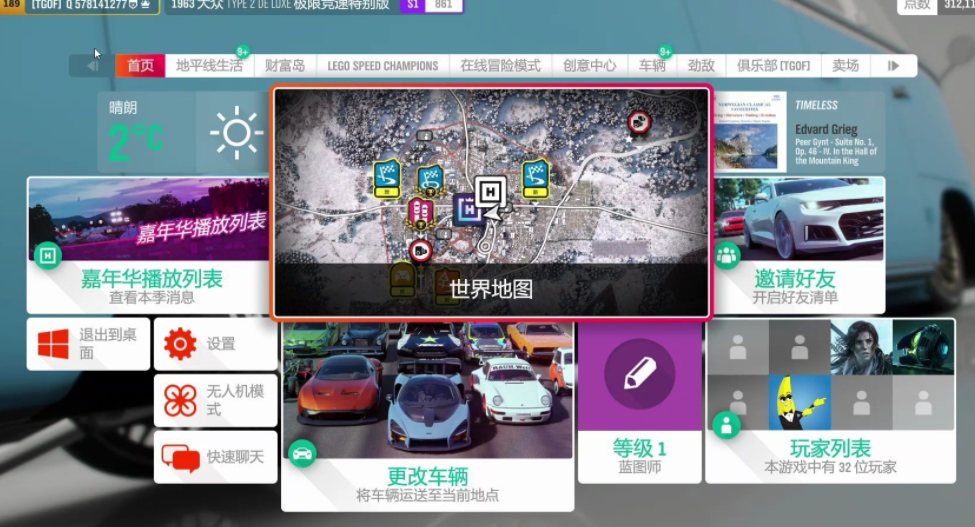This screenshot has height=527, width=975.
Task: Click banana player avatar
Action: point(800,402)
